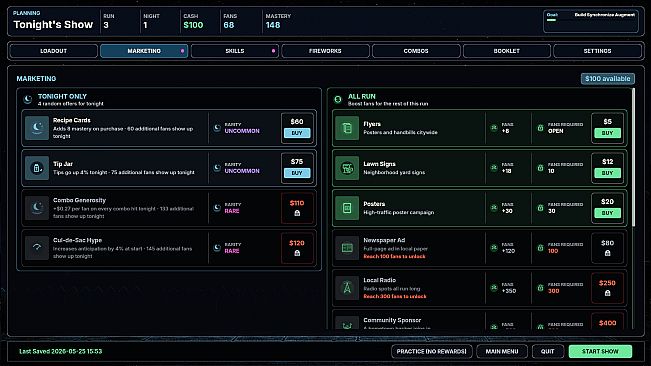The height and width of the screenshot is (366, 651).
Task: Click the Newspaper Ad icon
Action: (x=347, y=248)
